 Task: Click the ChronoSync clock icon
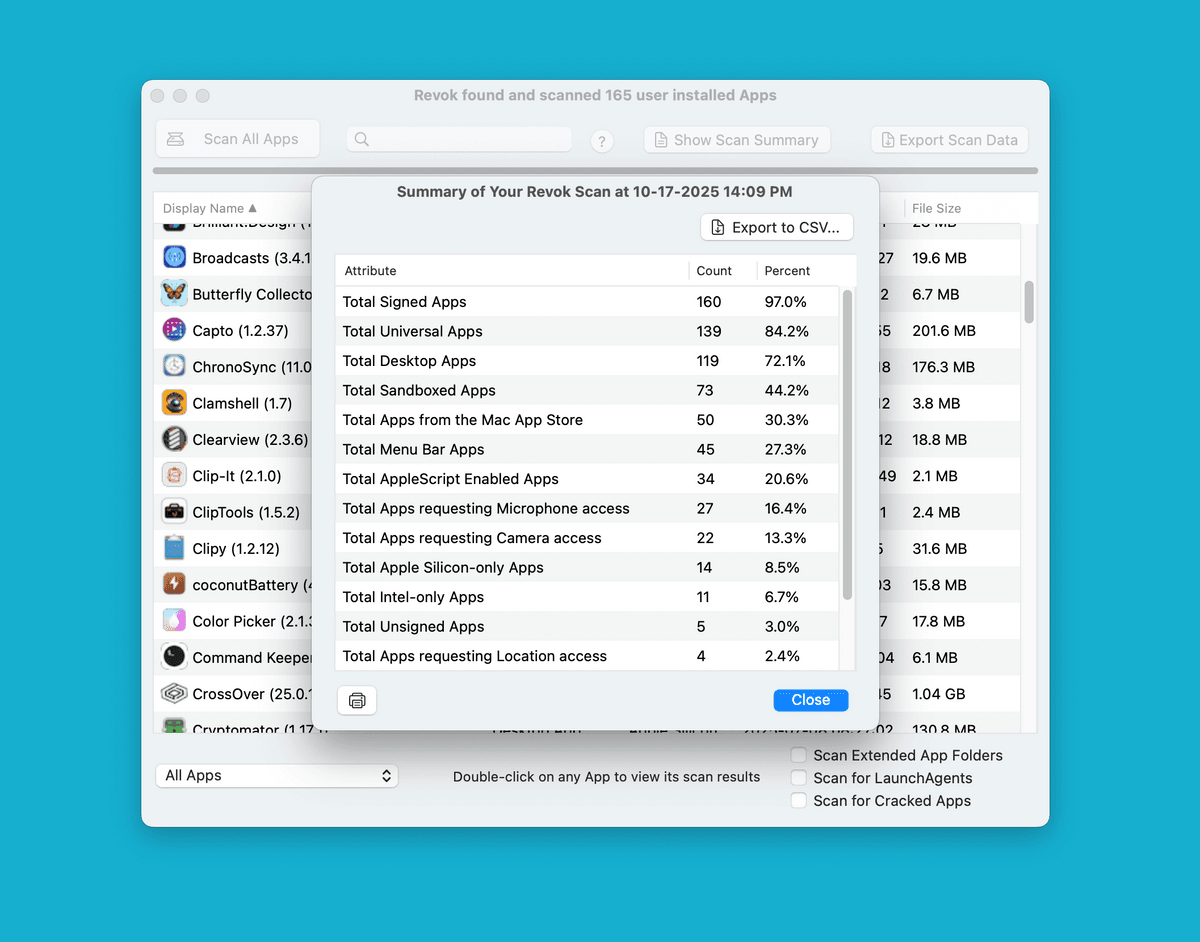(174, 367)
